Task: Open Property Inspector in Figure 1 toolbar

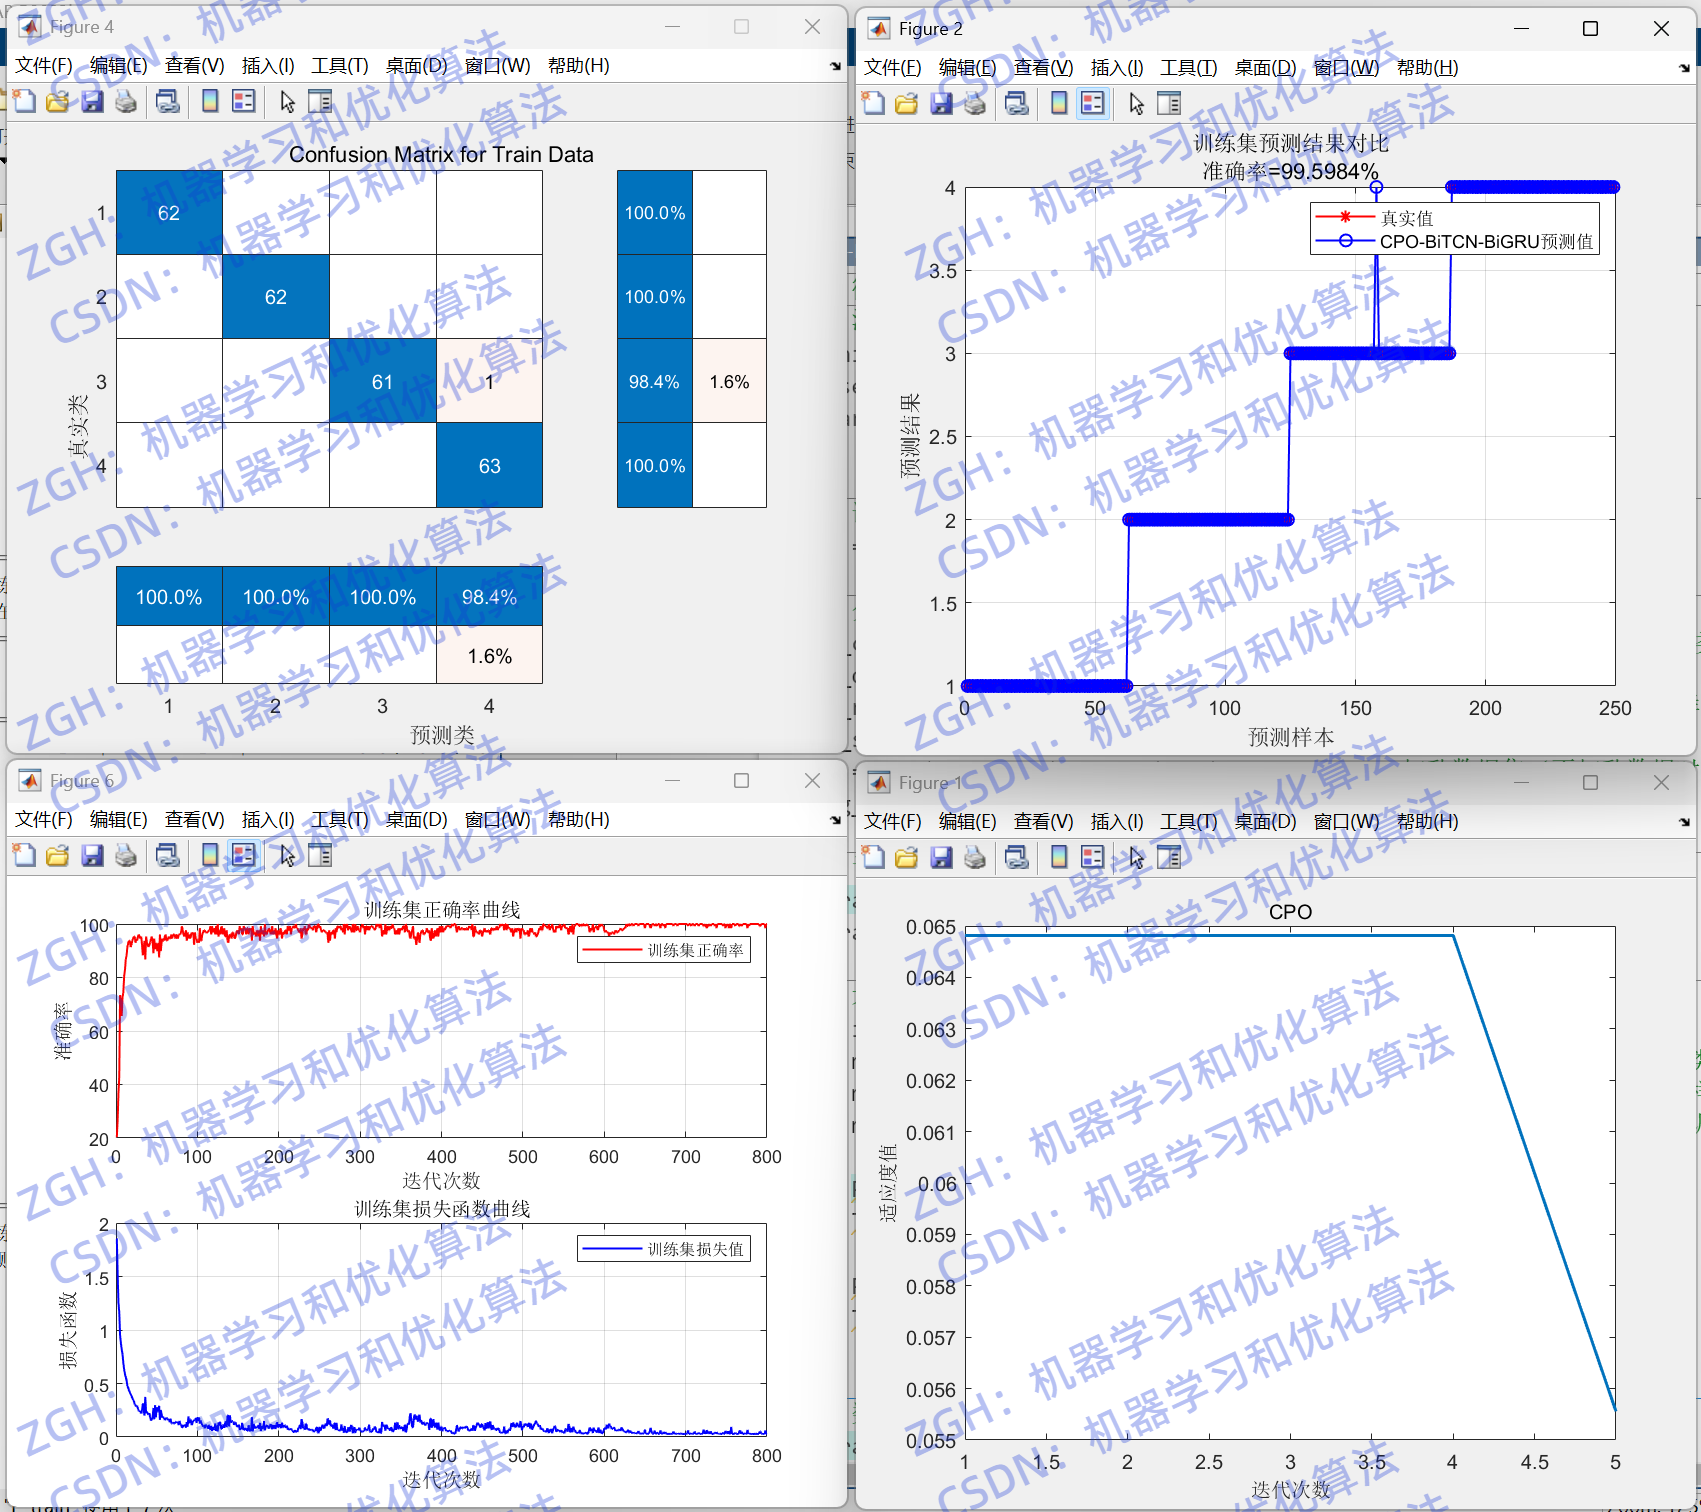Action: [1169, 857]
